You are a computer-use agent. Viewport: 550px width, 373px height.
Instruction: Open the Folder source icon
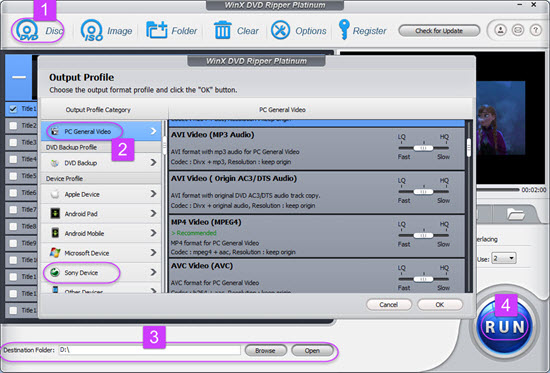tap(156, 30)
